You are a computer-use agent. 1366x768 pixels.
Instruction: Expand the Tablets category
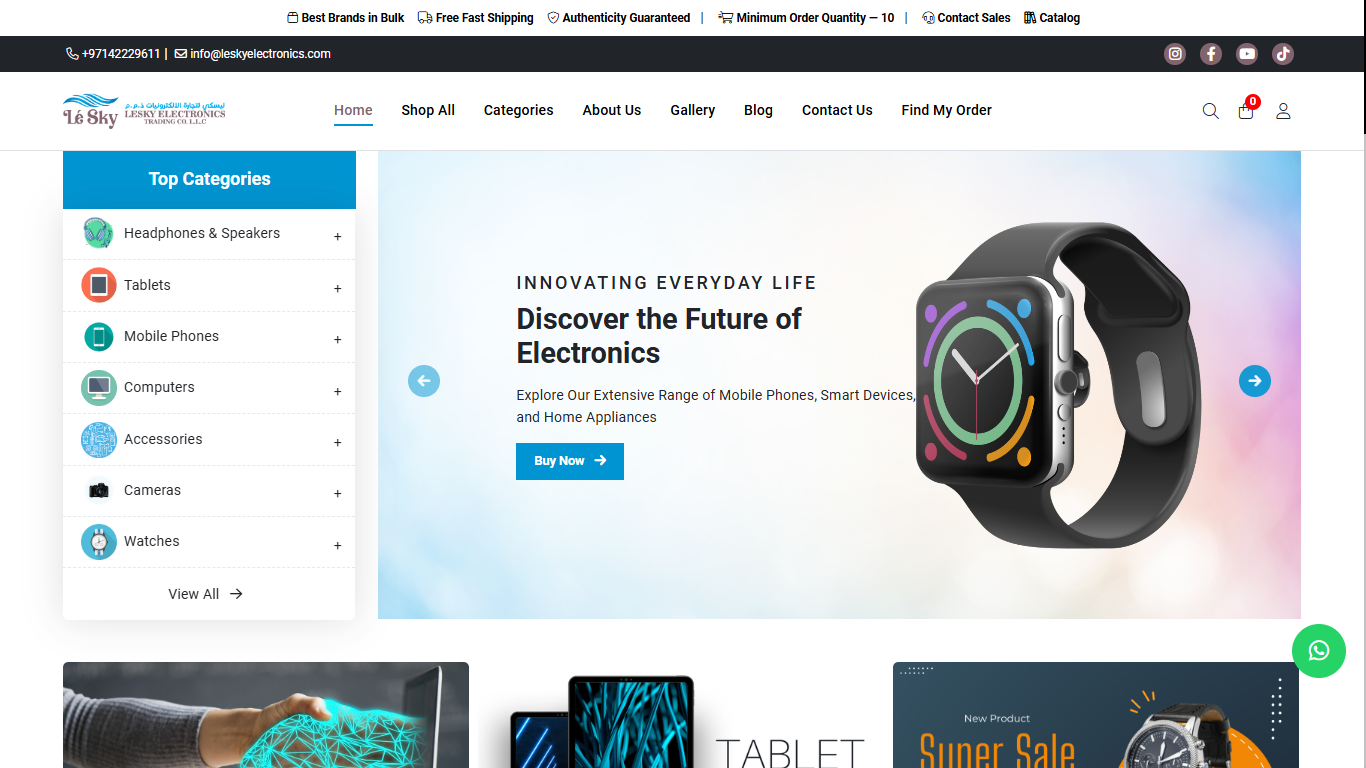338,288
